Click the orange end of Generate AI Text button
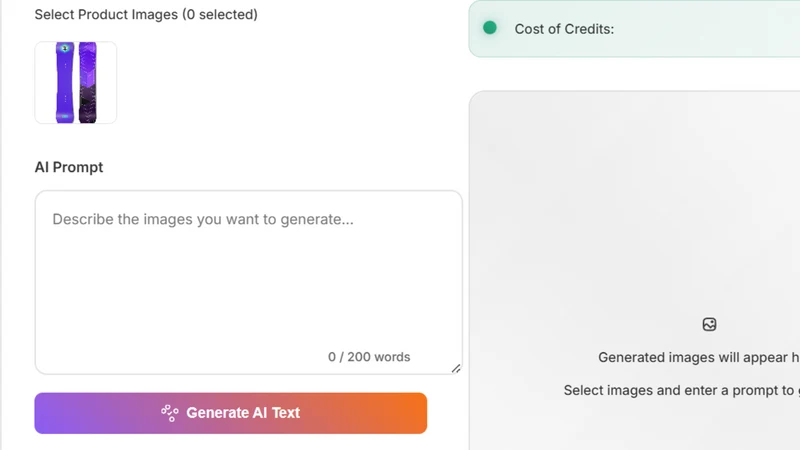 click(403, 413)
